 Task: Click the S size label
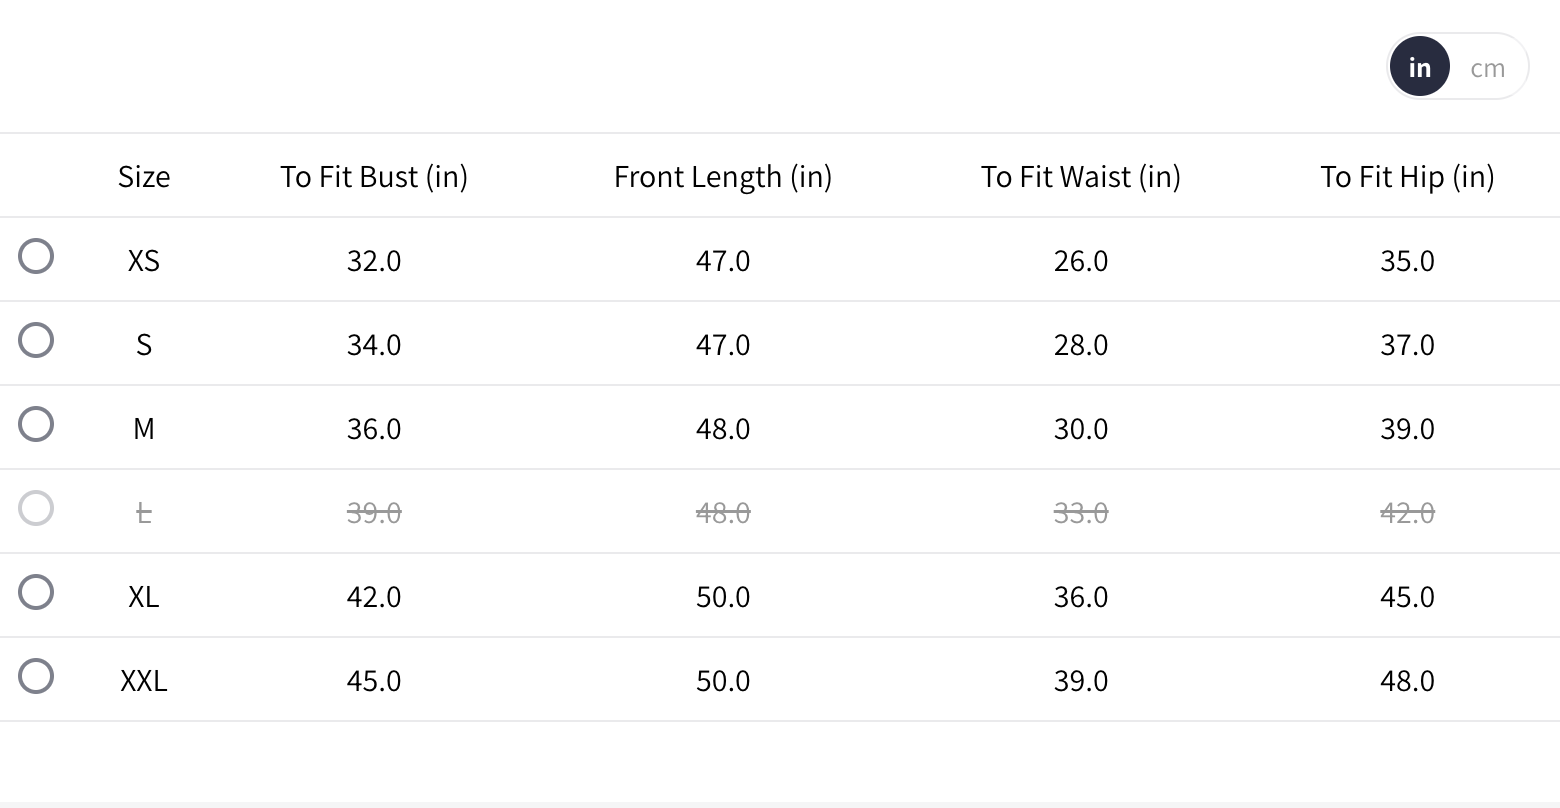[x=144, y=345]
